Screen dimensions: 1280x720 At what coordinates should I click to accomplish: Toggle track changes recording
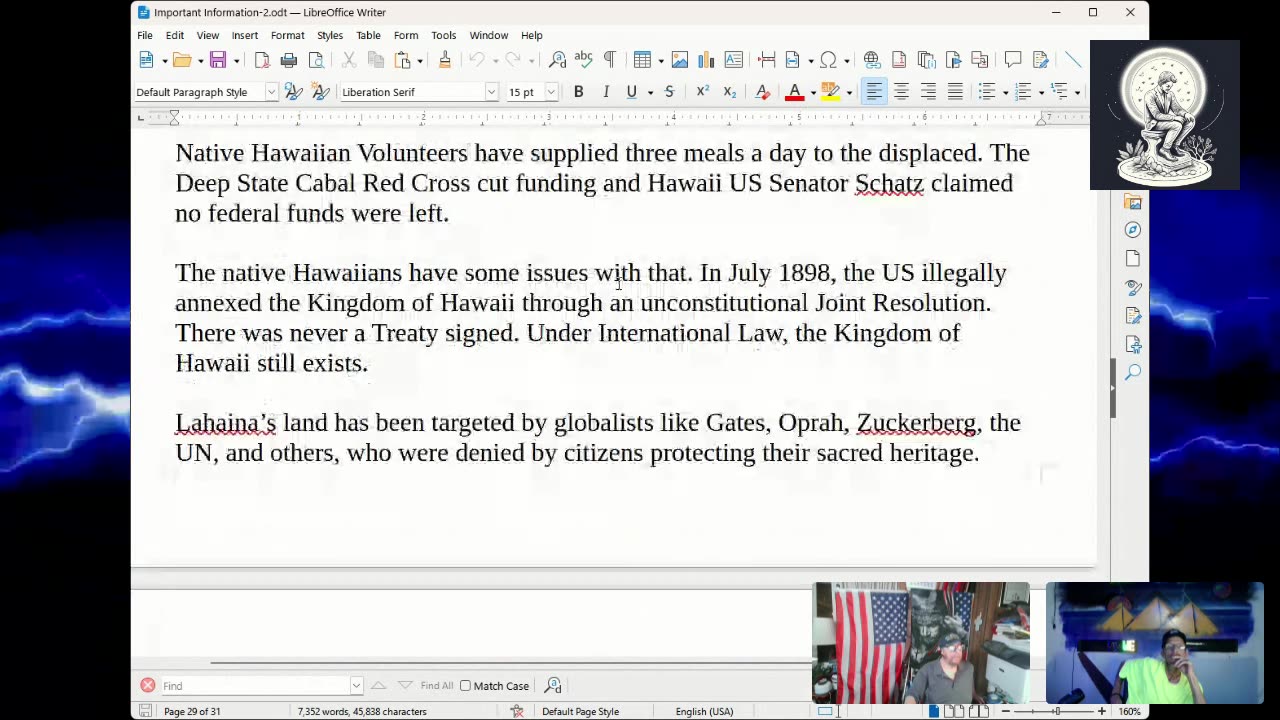point(1040,60)
